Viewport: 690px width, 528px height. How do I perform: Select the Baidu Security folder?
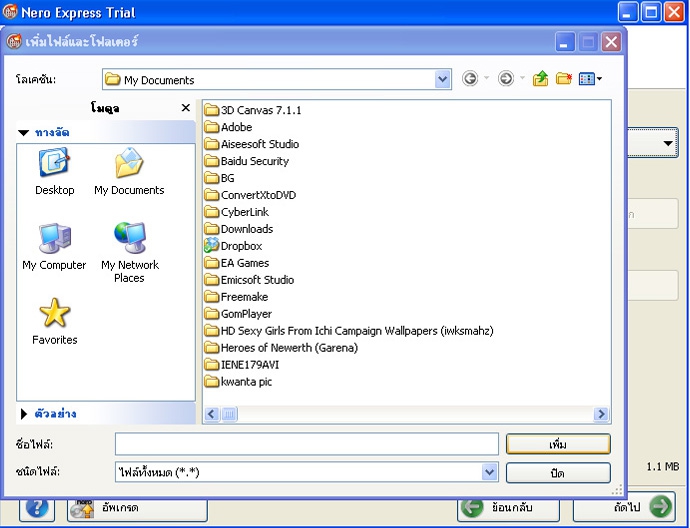pos(247,161)
